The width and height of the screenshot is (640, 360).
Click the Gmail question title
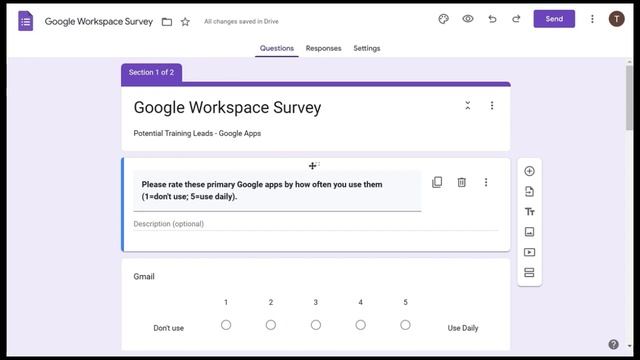tap(144, 276)
